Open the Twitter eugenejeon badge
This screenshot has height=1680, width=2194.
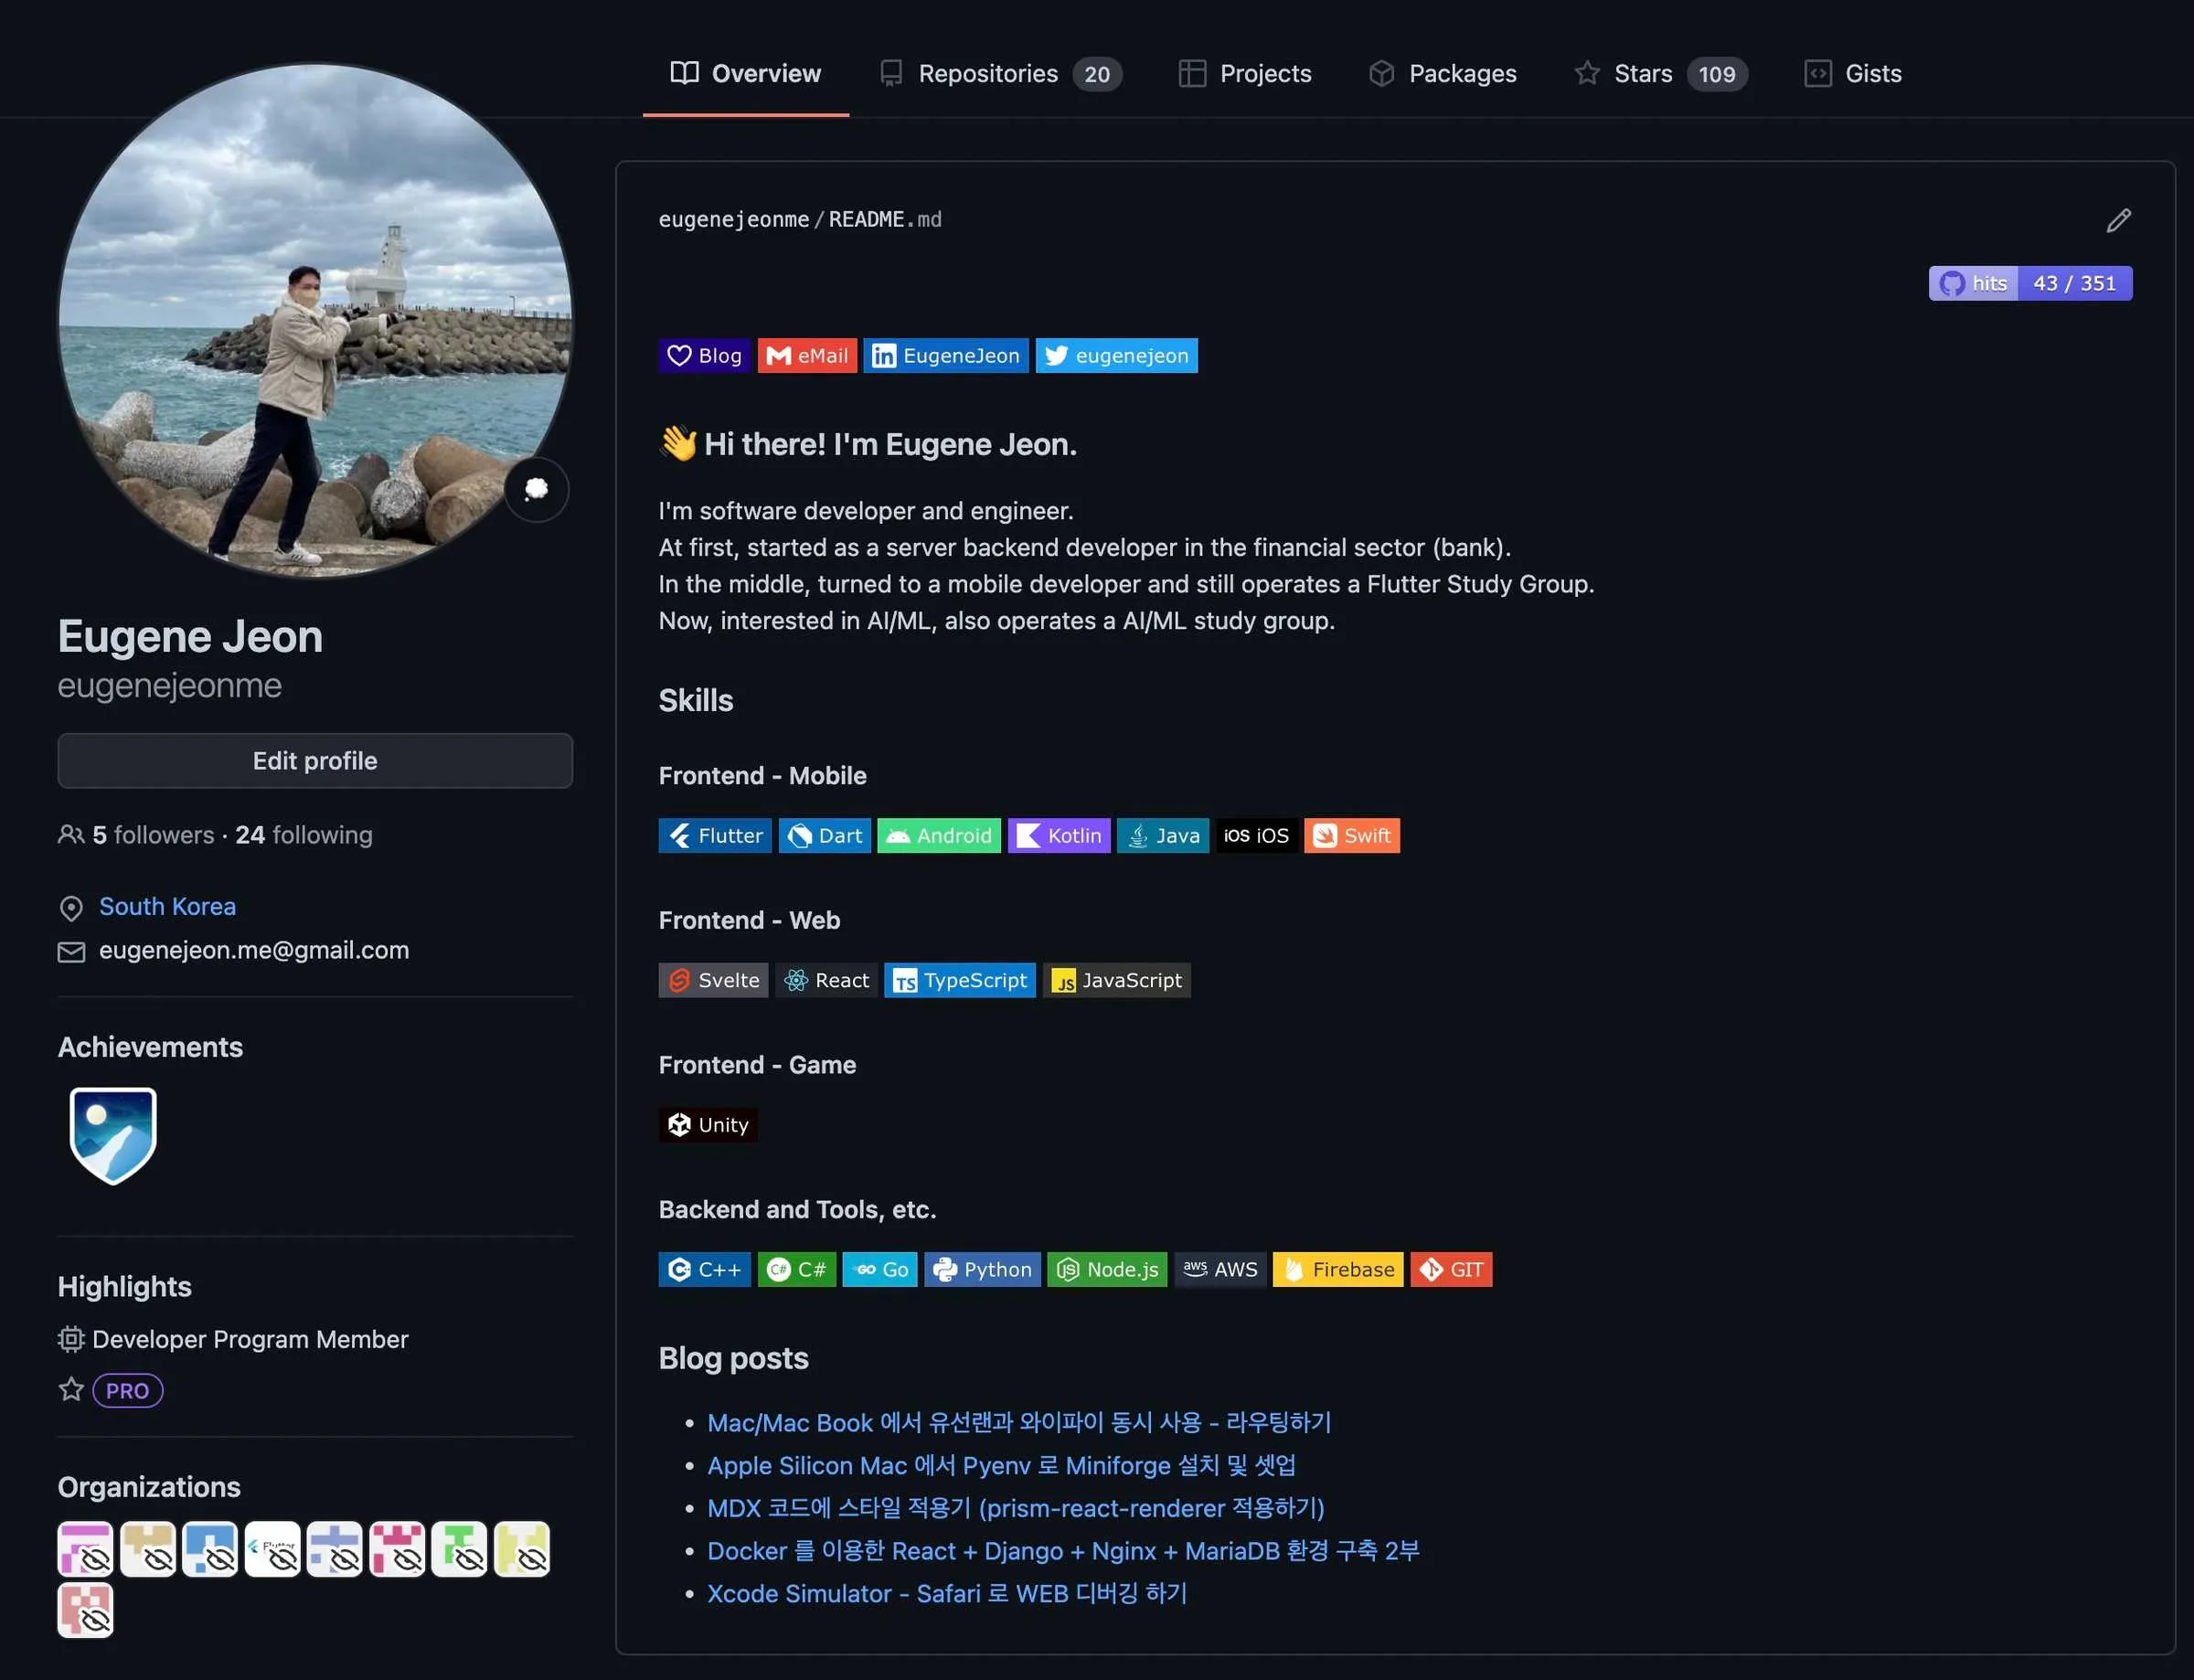point(1116,355)
